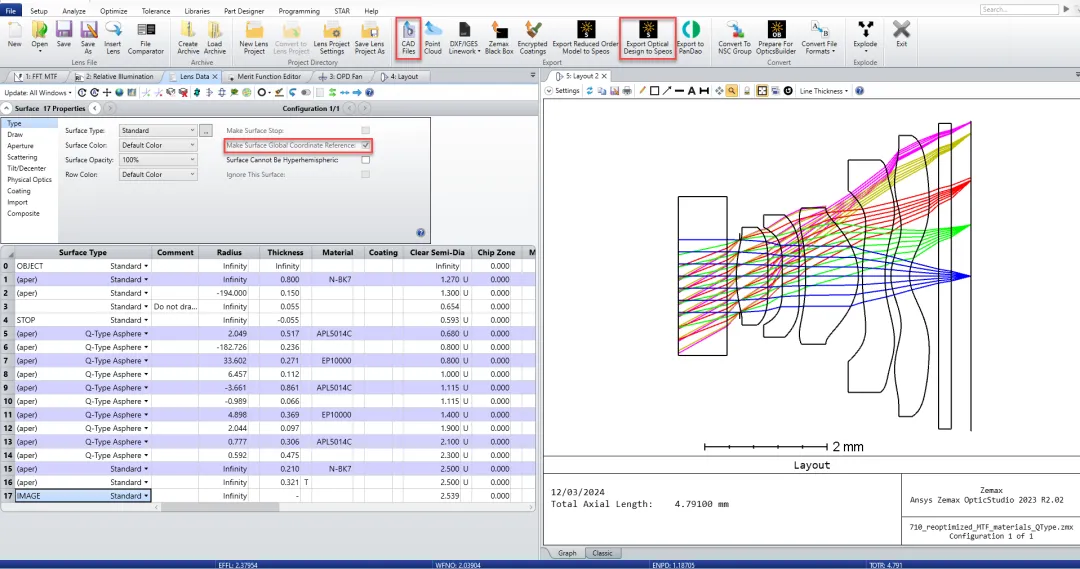Click Export Optical Design to Speos icon

click(x=647, y=39)
